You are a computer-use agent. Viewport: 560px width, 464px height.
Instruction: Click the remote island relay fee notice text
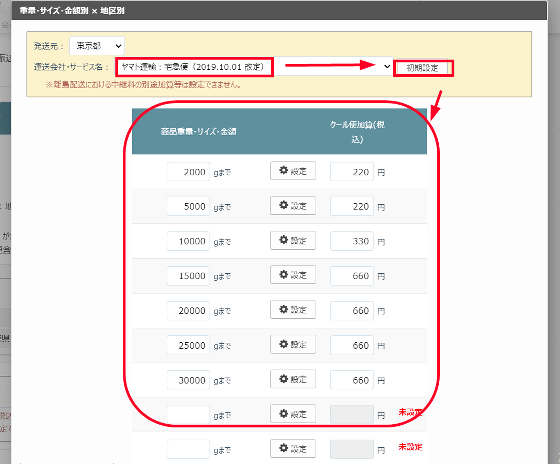[143, 85]
